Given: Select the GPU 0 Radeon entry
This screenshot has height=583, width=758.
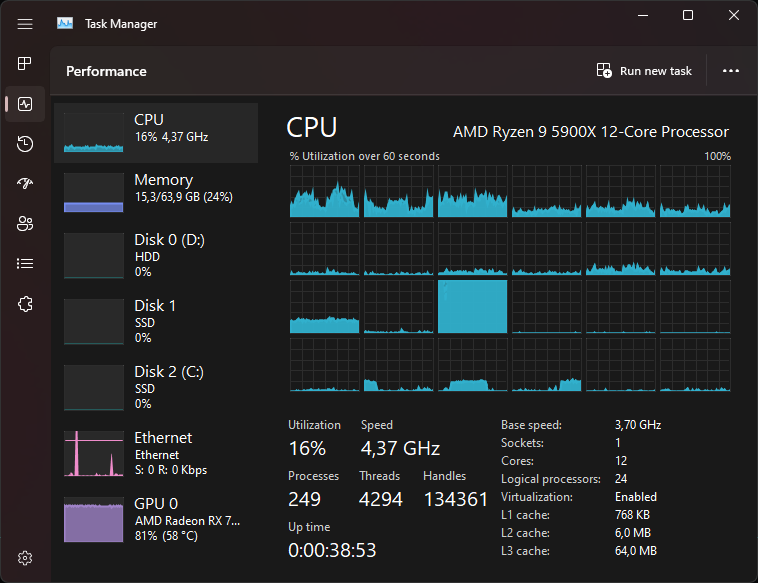Looking at the screenshot, I should click(156, 519).
